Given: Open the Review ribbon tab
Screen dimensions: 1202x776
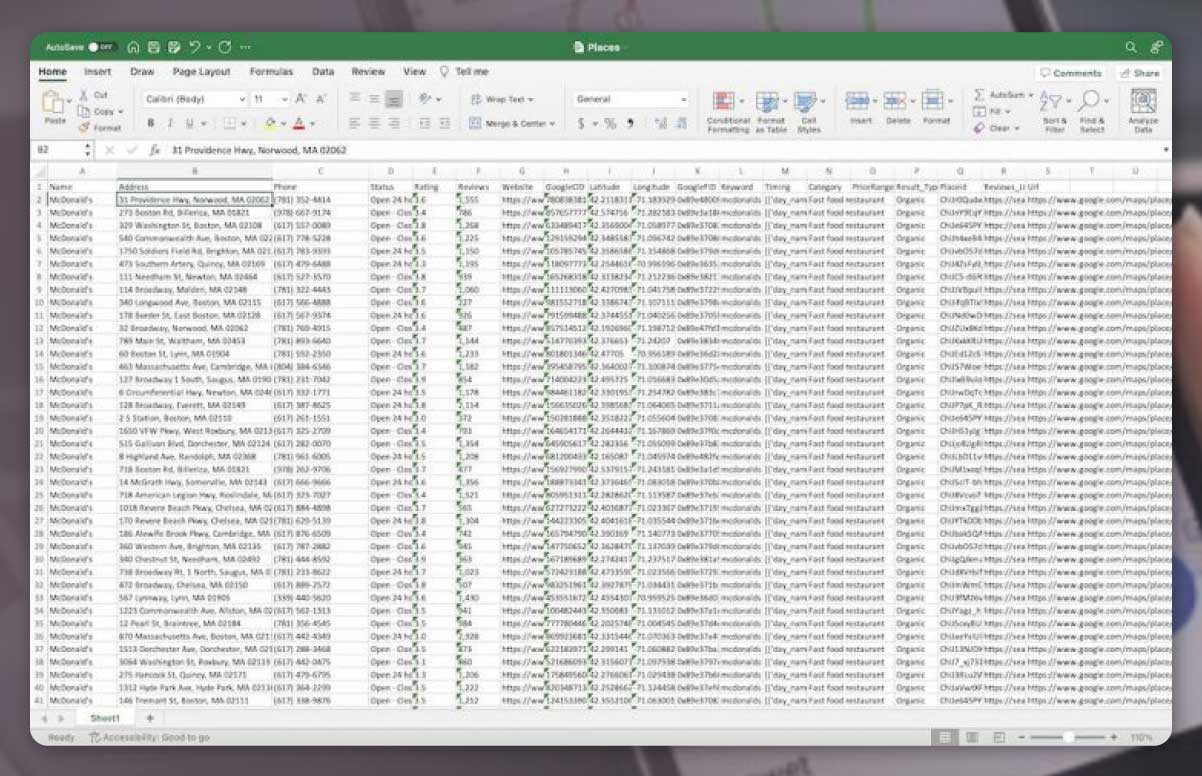Looking at the screenshot, I should point(368,72).
